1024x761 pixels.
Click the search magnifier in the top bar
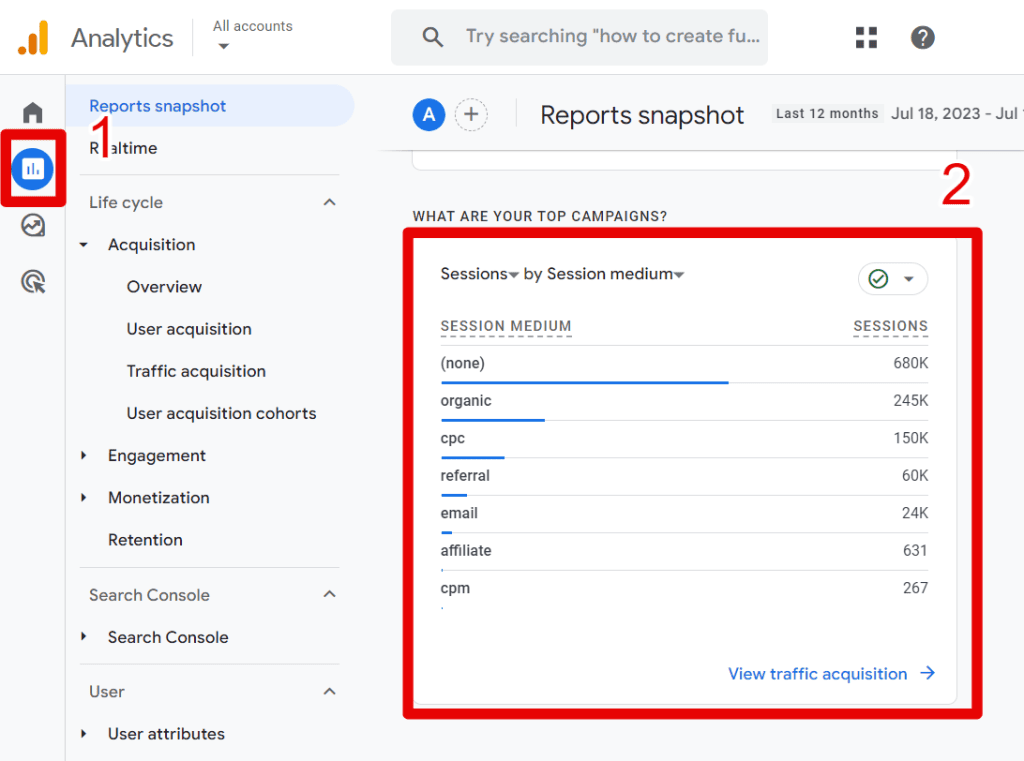(x=432, y=37)
